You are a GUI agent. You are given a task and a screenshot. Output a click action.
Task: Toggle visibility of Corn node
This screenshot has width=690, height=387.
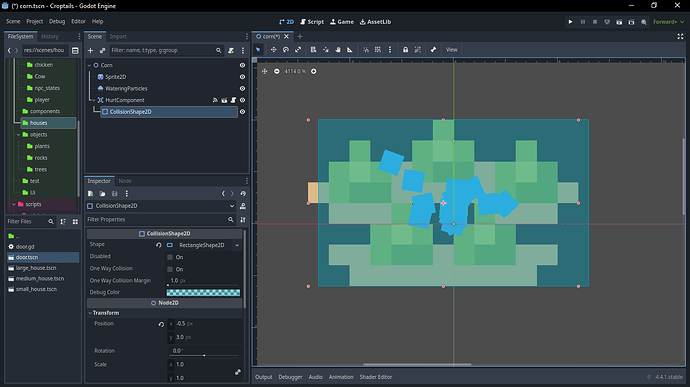point(242,65)
